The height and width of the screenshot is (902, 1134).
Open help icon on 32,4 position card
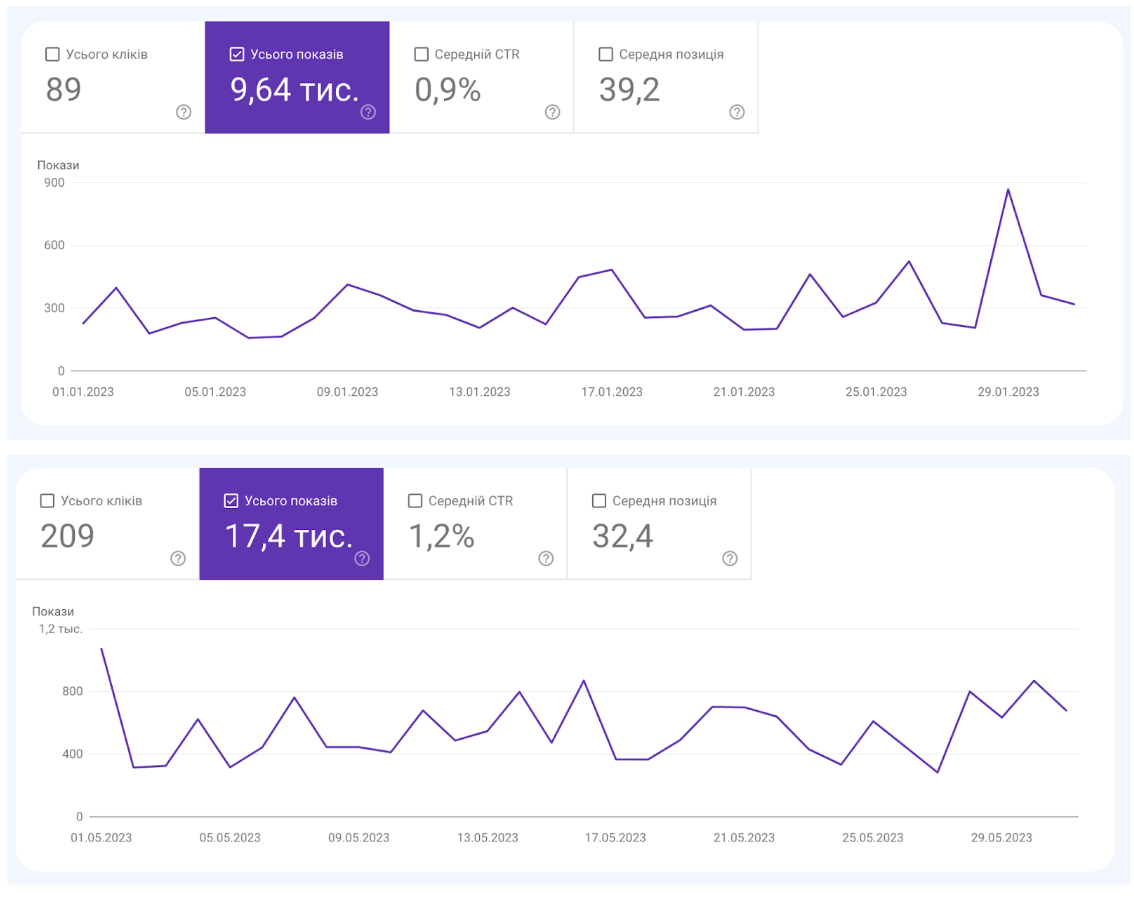click(730, 558)
